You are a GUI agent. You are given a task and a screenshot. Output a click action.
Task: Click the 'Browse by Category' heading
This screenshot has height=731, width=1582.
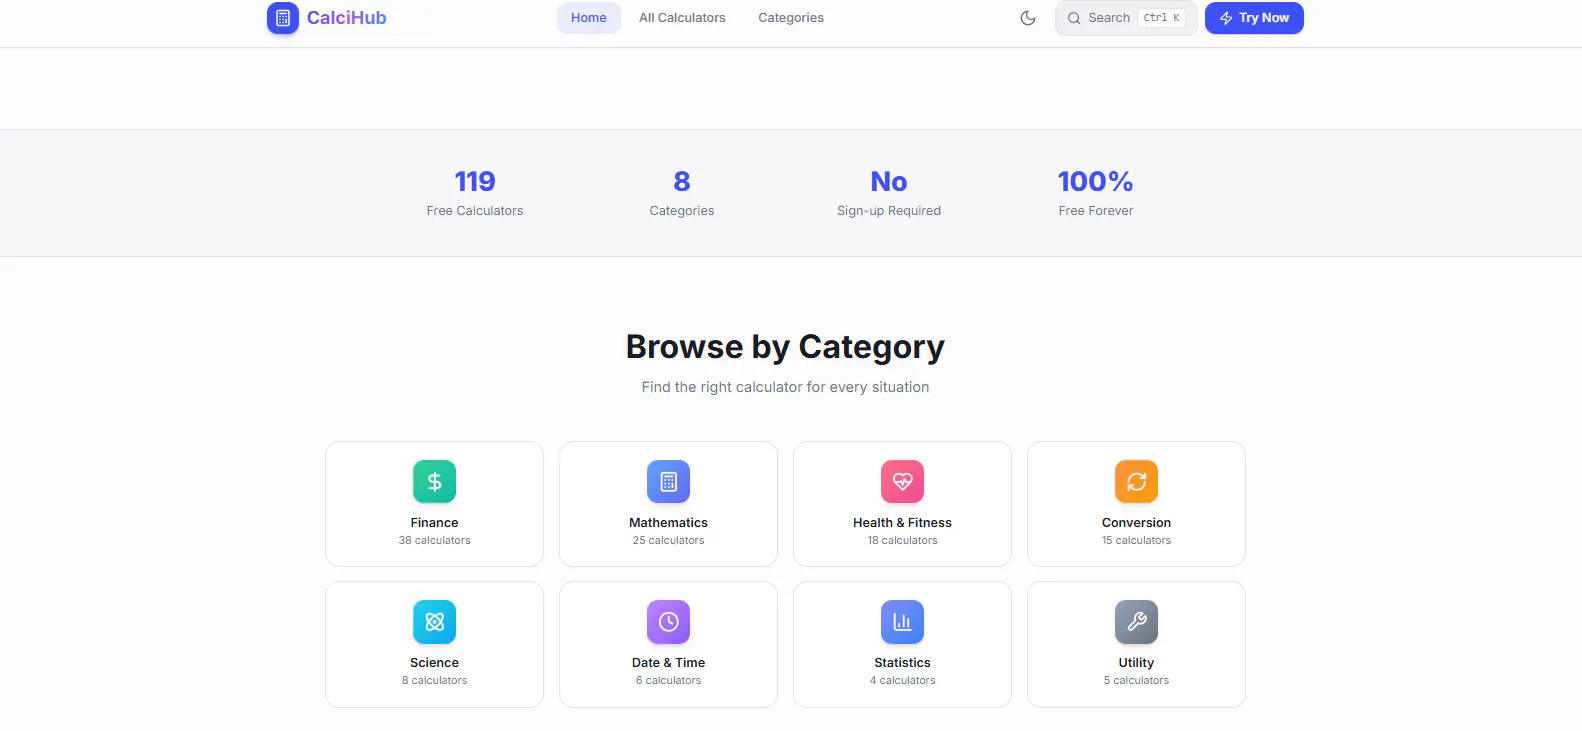tap(785, 347)
